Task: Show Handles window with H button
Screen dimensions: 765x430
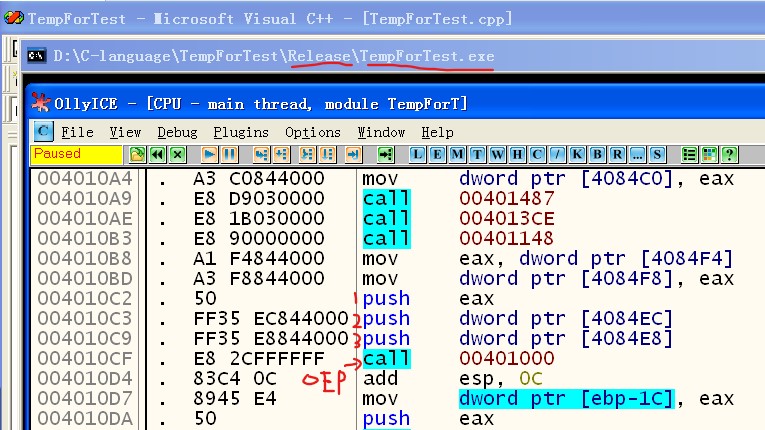Action: point(513,154)
